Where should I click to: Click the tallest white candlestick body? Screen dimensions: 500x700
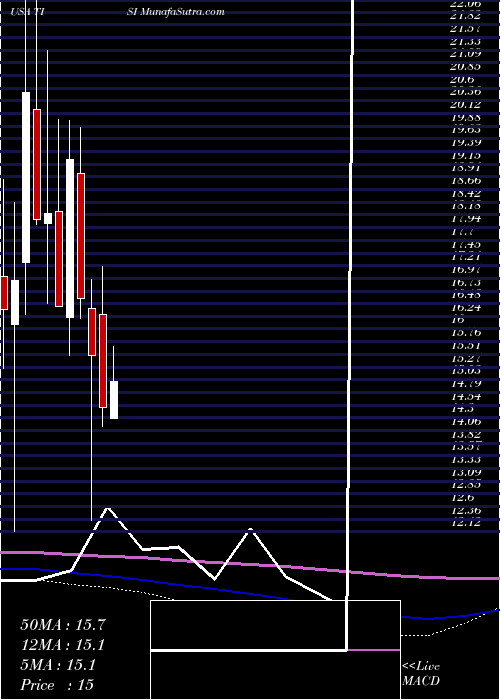(x=26, y=178)
